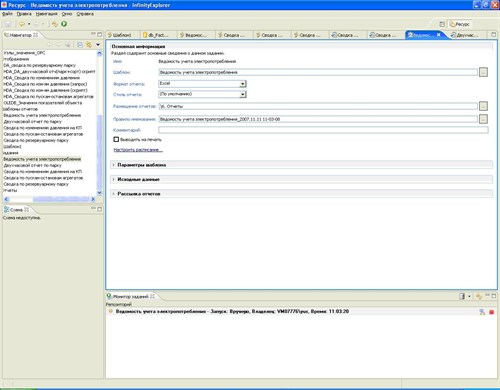Open the Окно menu
This screenshot has height=390, width=500.
tap(67, 14)
